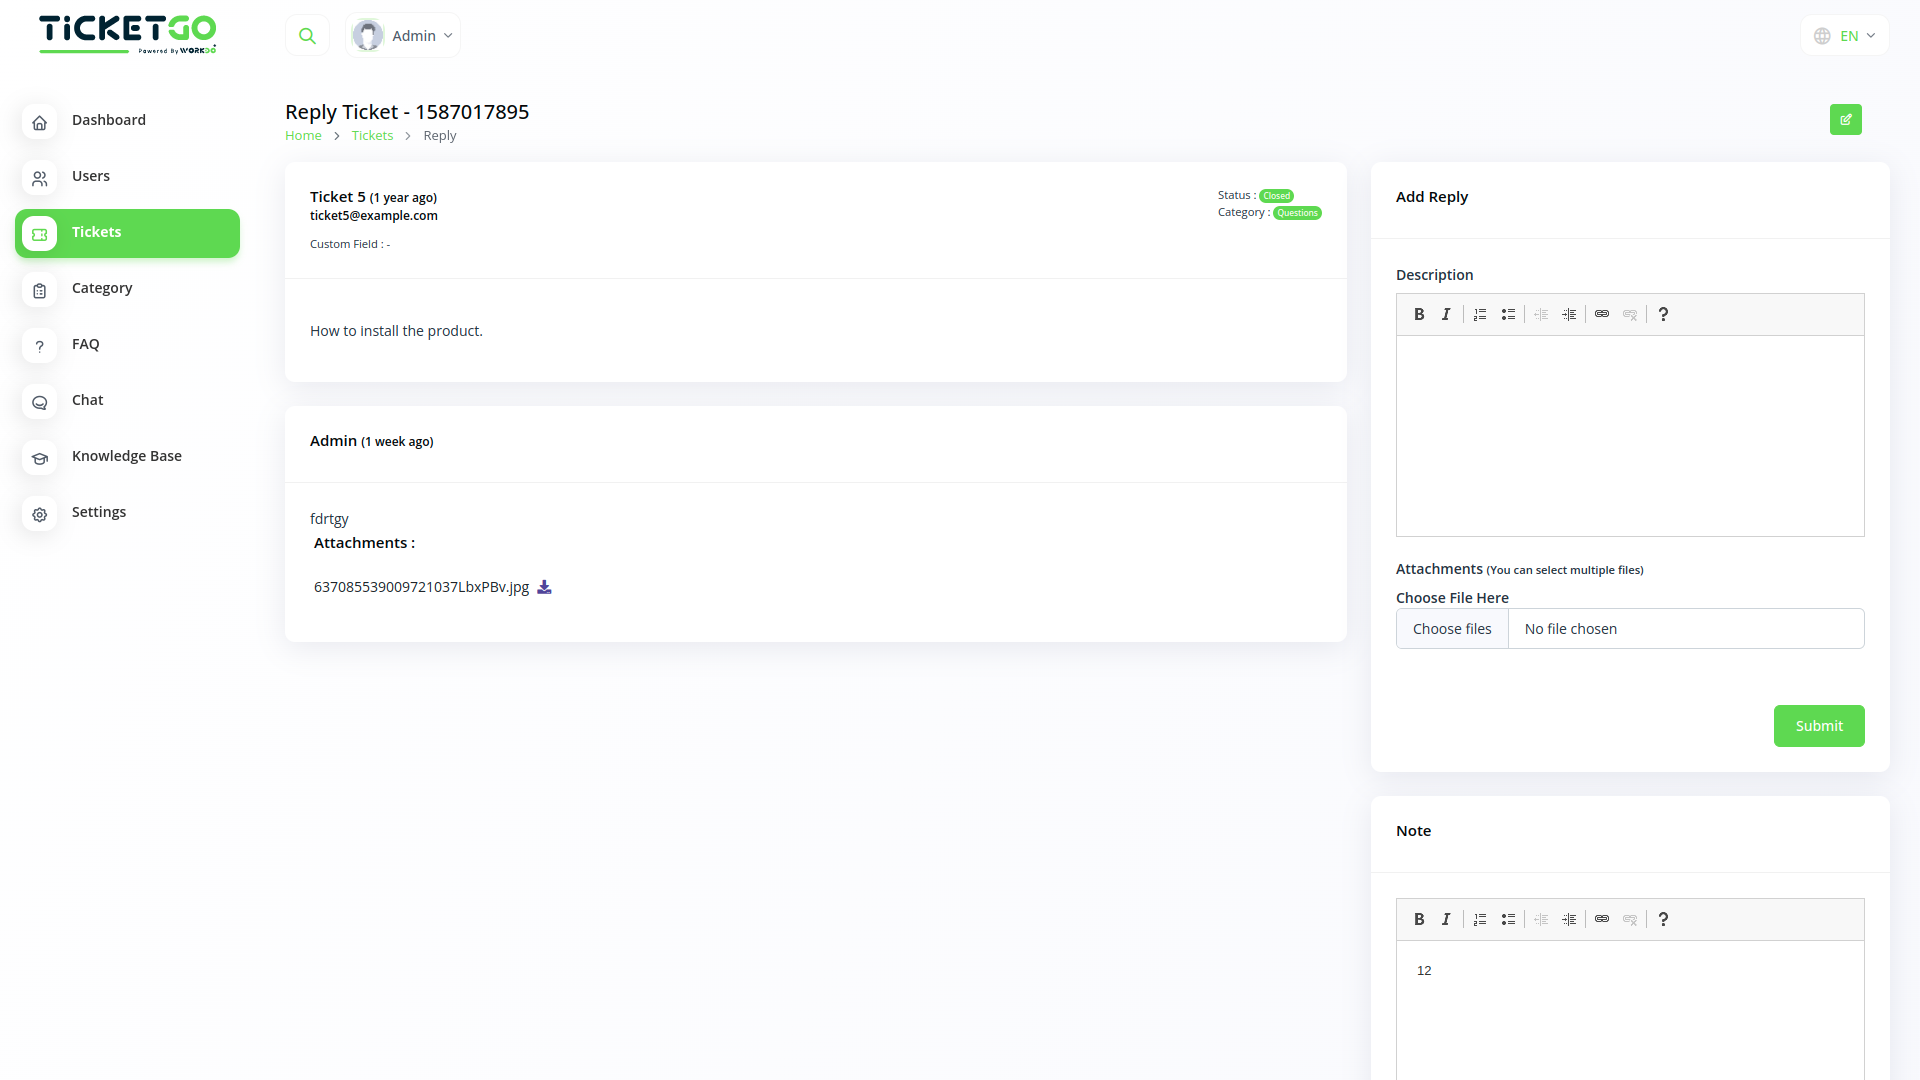Toggle italic in Description editor toolbar
1920x1080 pixels.
(1445, 315)
